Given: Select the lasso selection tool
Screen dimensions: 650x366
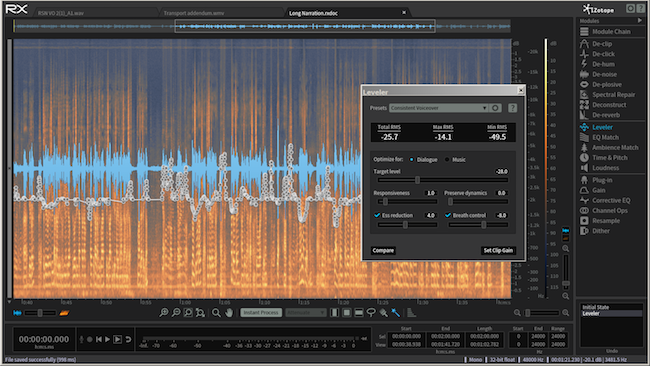Looking at the screenshot, I should click(371, 313).
